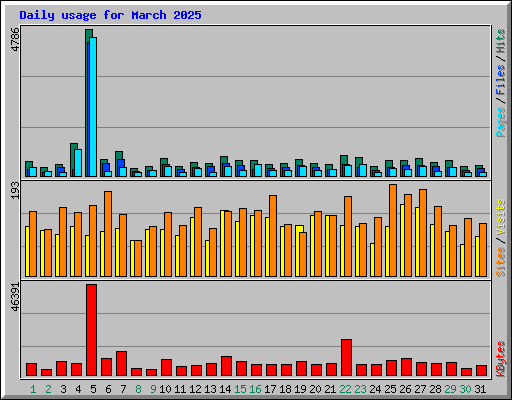Click the orange Visits bar for day 22
The image size is (512, 400).
(348, 236)
